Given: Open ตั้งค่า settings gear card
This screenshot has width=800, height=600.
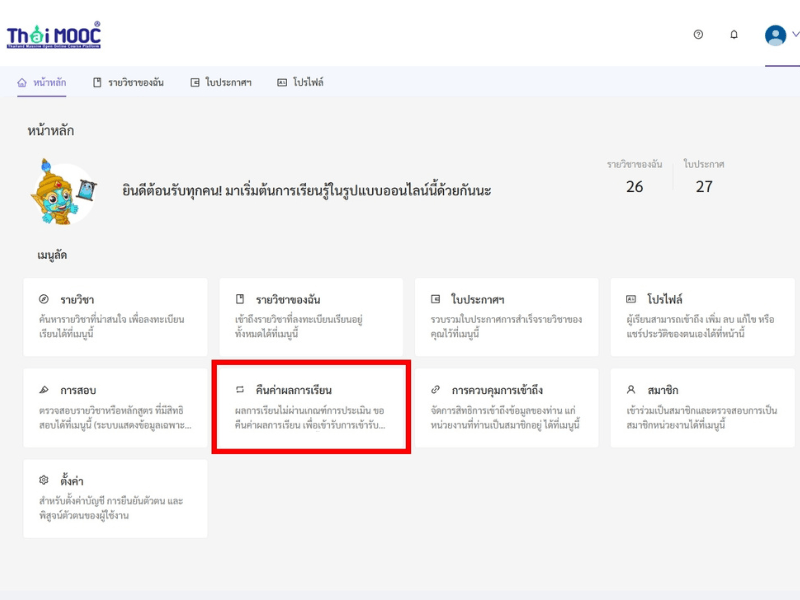Looking at the screenshot, I should pyautogui.click(x=115, y=498).
